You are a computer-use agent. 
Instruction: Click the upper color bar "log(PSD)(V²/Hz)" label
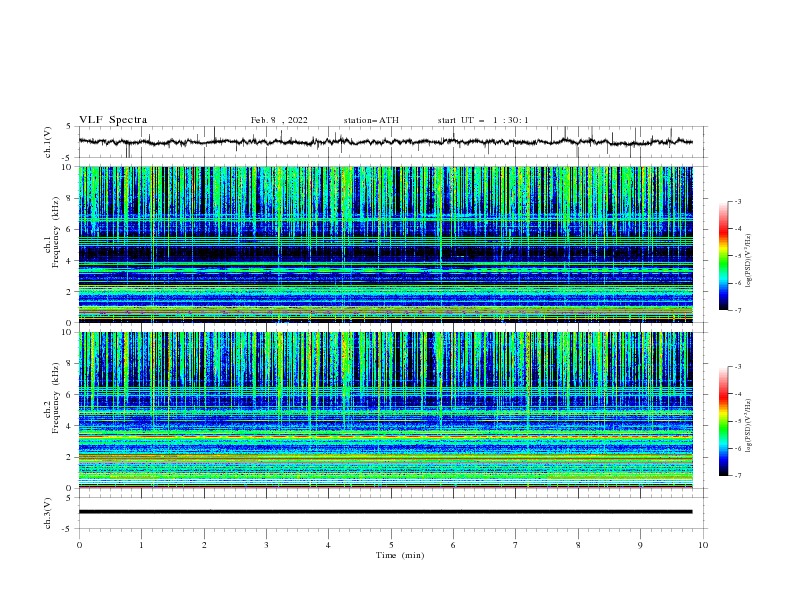point(748,261)
